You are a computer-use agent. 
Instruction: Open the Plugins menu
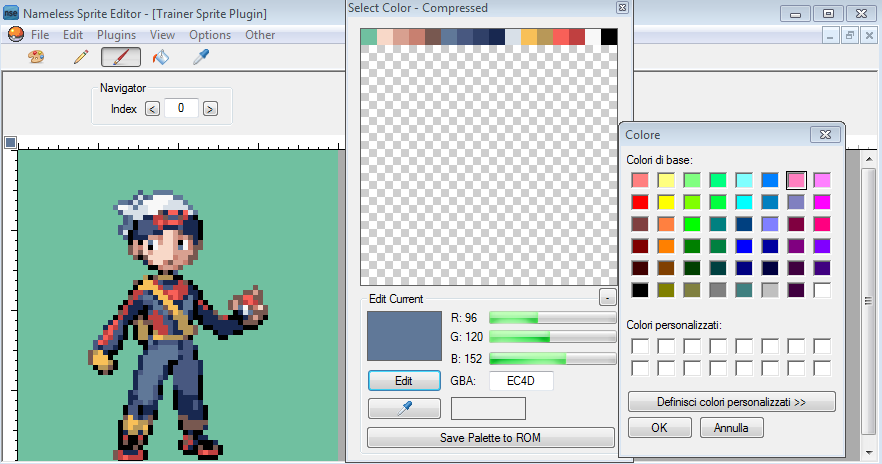pyautogui.click(x=116, y=35)
